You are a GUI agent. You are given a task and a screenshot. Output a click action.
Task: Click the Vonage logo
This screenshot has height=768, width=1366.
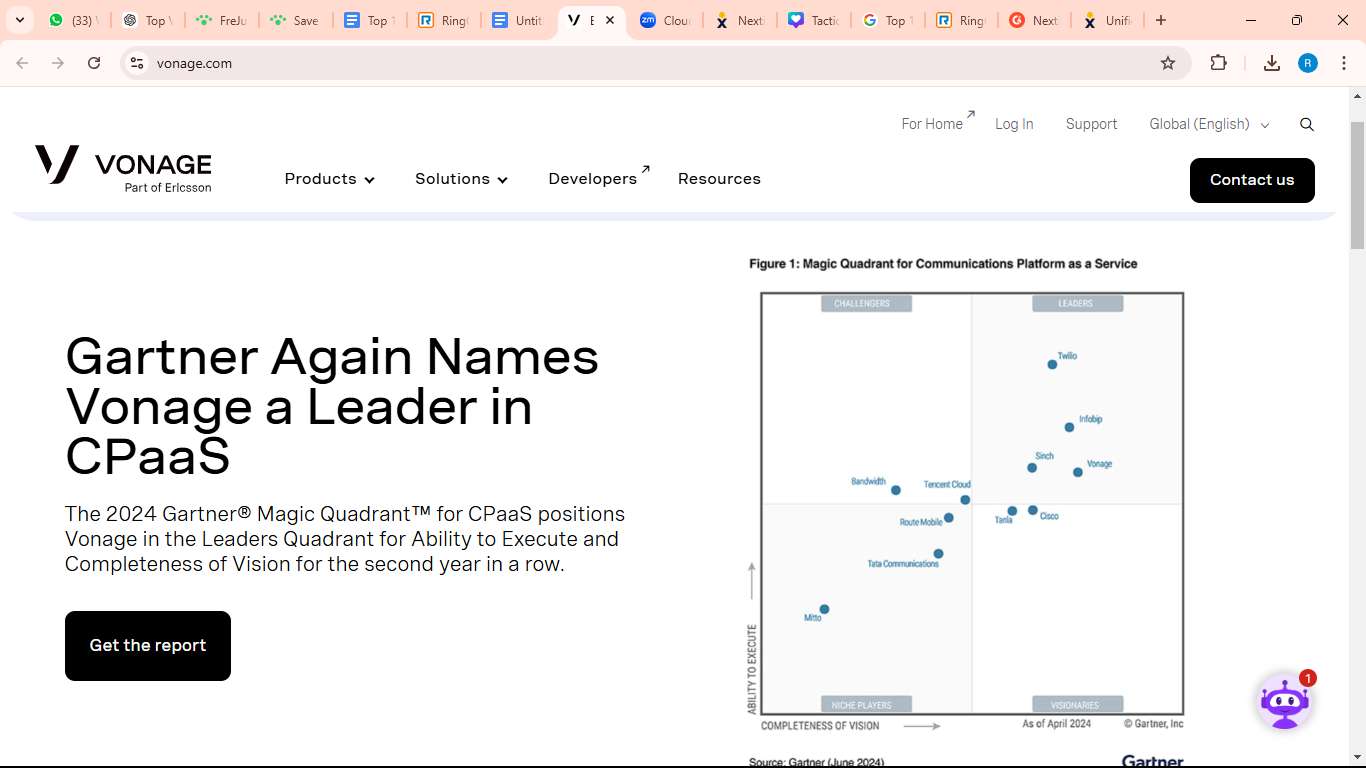coord(123,167)
